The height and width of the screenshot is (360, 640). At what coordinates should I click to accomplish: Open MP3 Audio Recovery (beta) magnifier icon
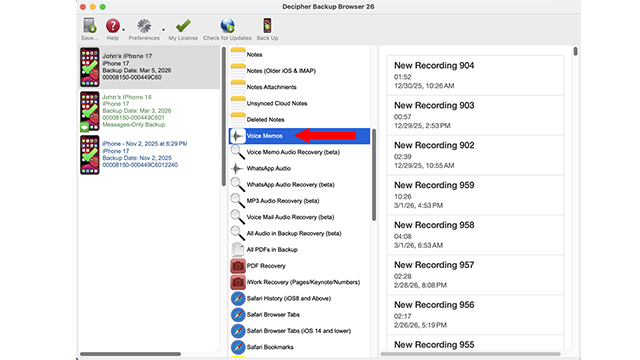[238, 201]
